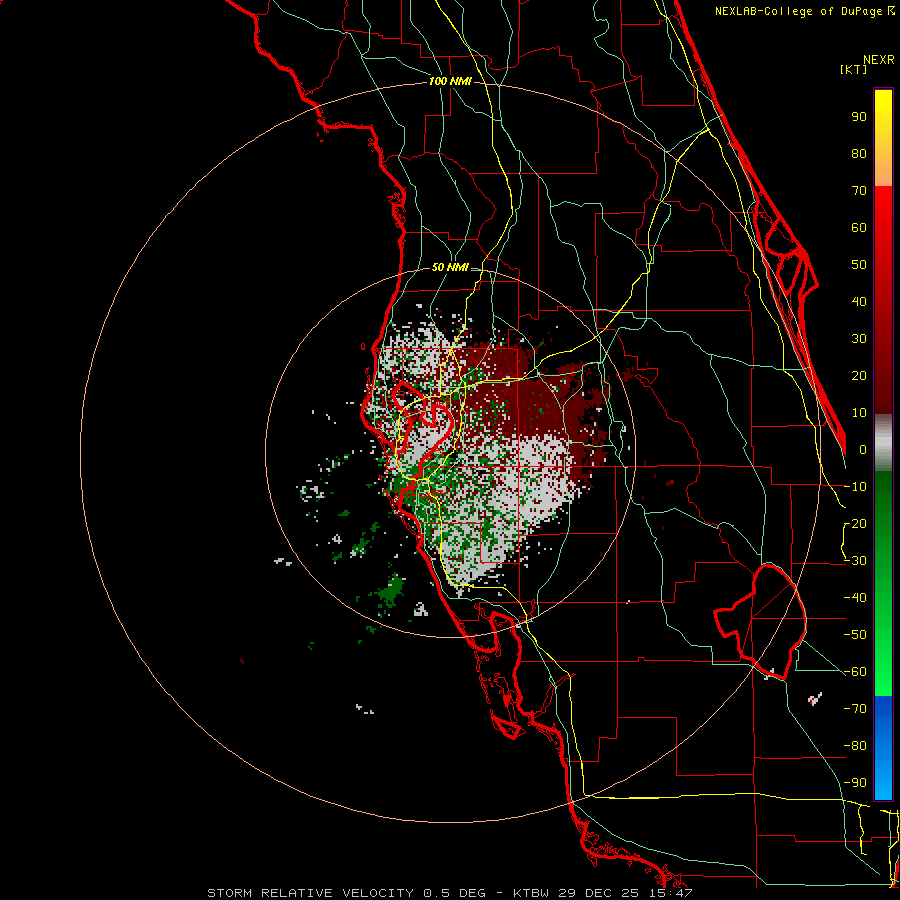The image size is (900, 900).
Task: Click the "STORM RELATIVE VELOCITY" caption text
Action: (x=310, y=893)
